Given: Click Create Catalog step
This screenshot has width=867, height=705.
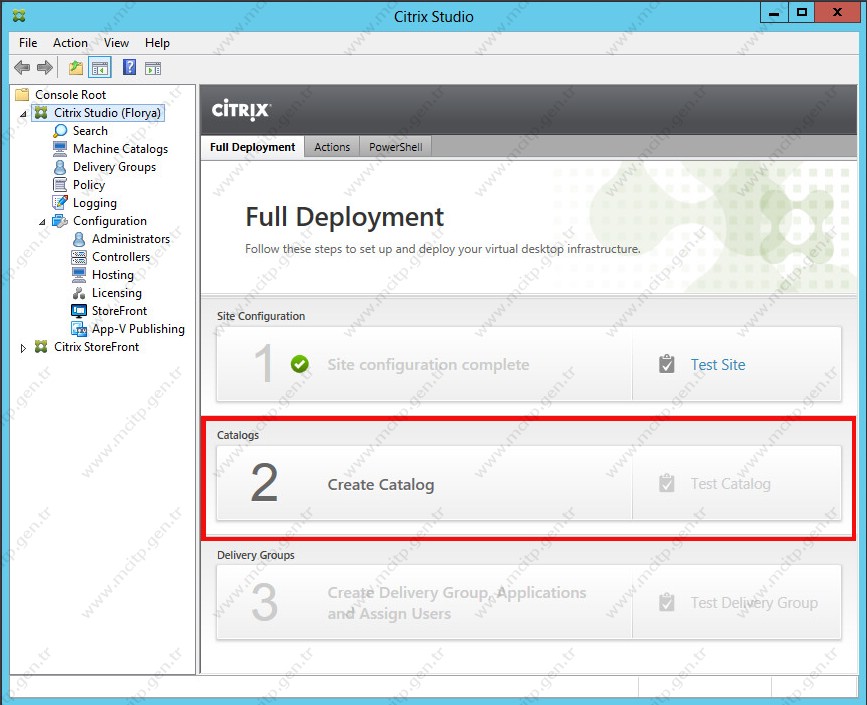Looking at the screenshot, I should [380, 484].
